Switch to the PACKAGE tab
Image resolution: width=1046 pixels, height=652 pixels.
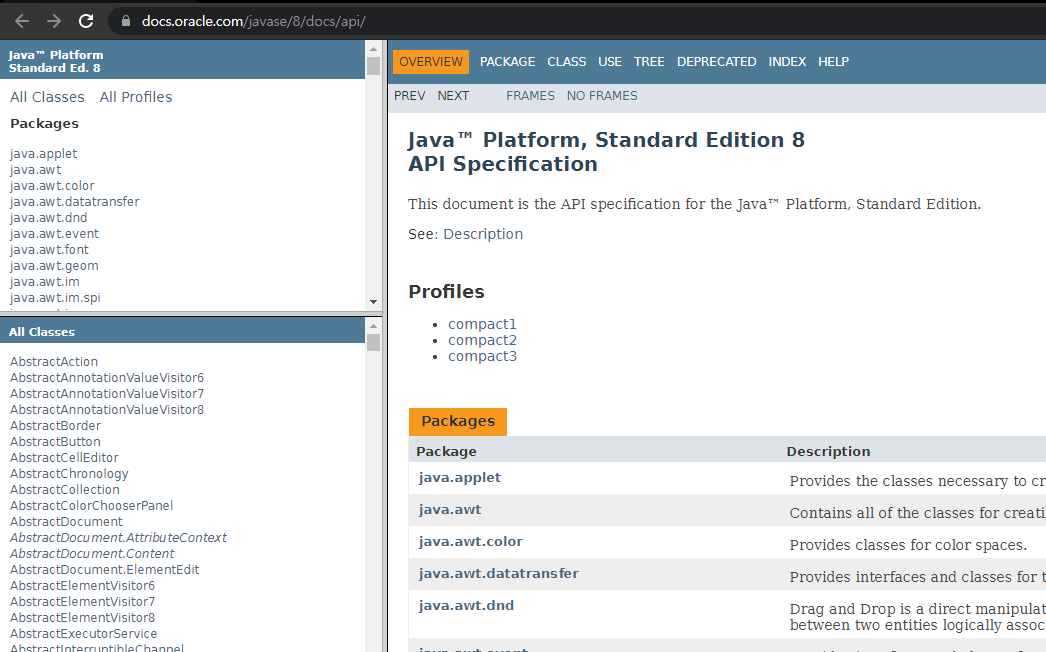click(508, 61)
